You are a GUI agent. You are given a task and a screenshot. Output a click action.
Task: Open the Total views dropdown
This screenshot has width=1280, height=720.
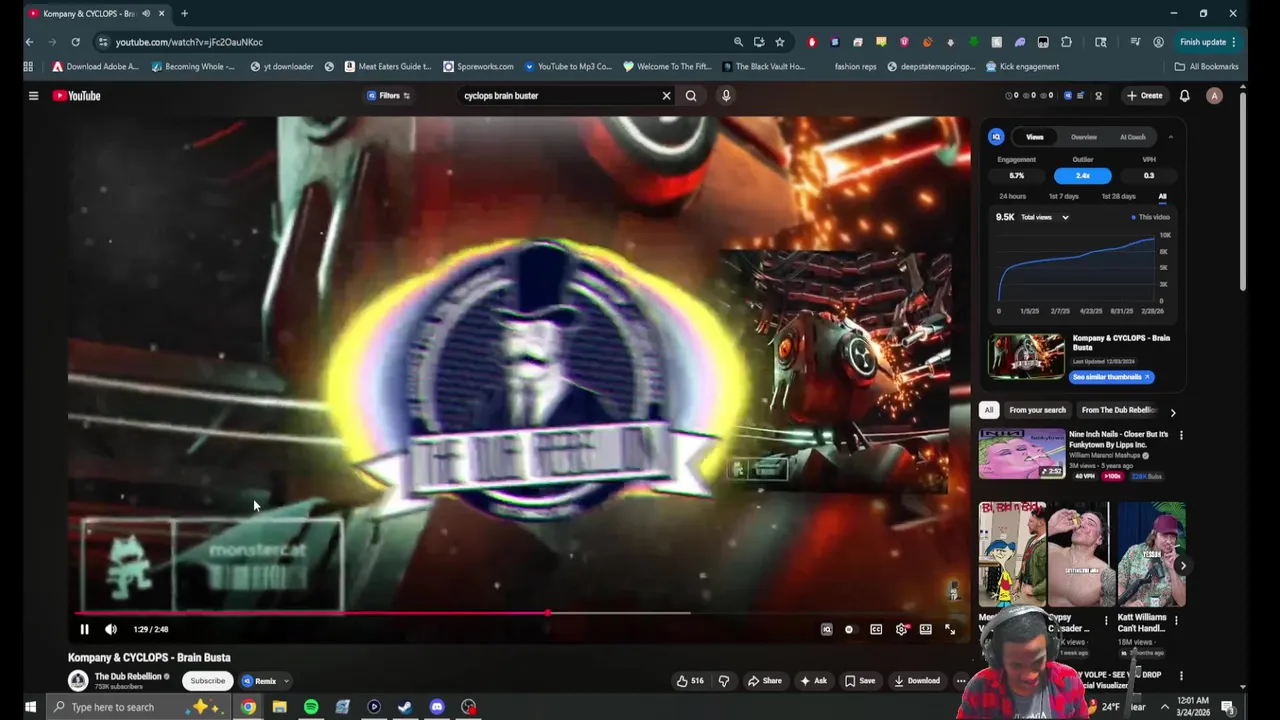point(1044,217)
